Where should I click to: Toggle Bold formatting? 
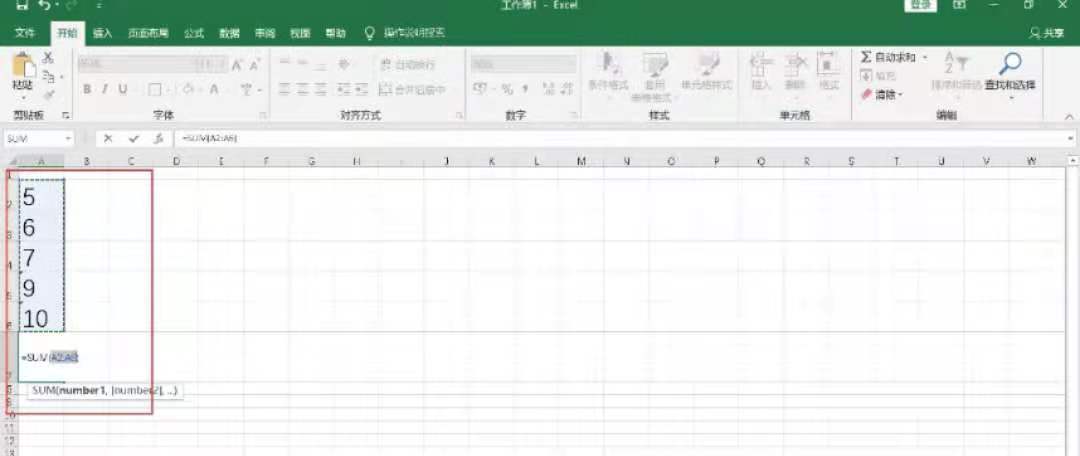pyautogui.click(x=87, y=89)
